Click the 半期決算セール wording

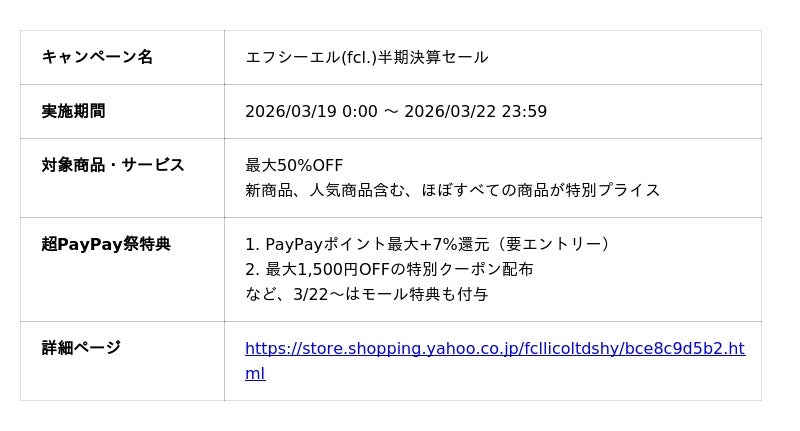coord(440,57)
